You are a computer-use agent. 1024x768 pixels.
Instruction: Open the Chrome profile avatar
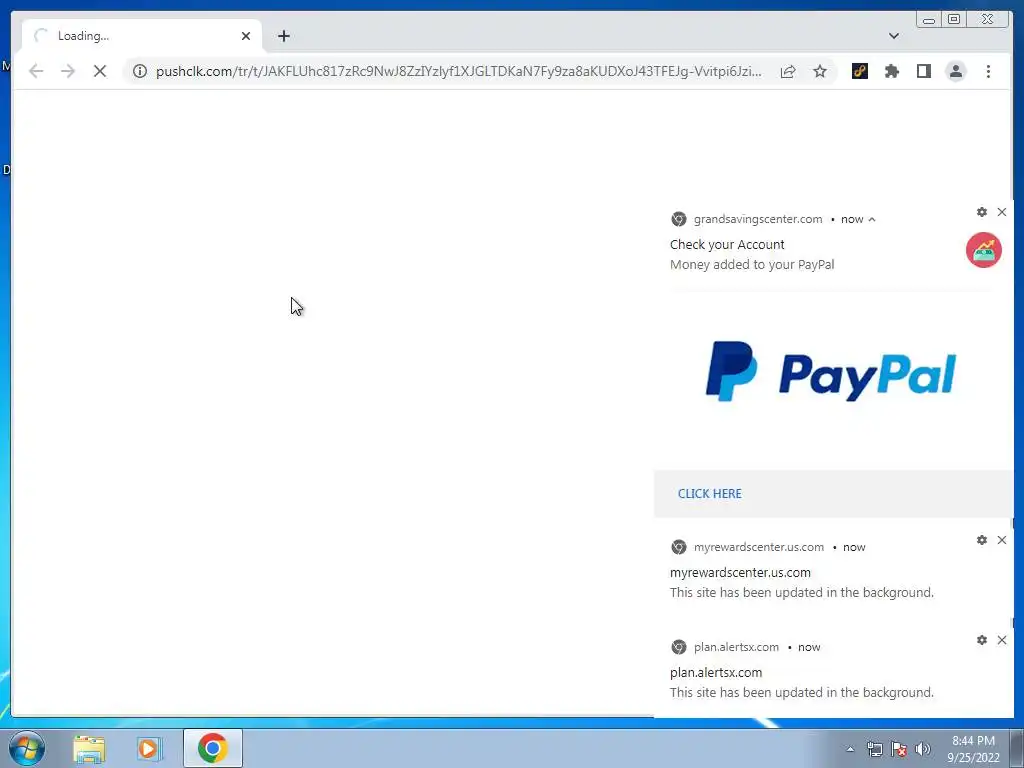(956, 71)
